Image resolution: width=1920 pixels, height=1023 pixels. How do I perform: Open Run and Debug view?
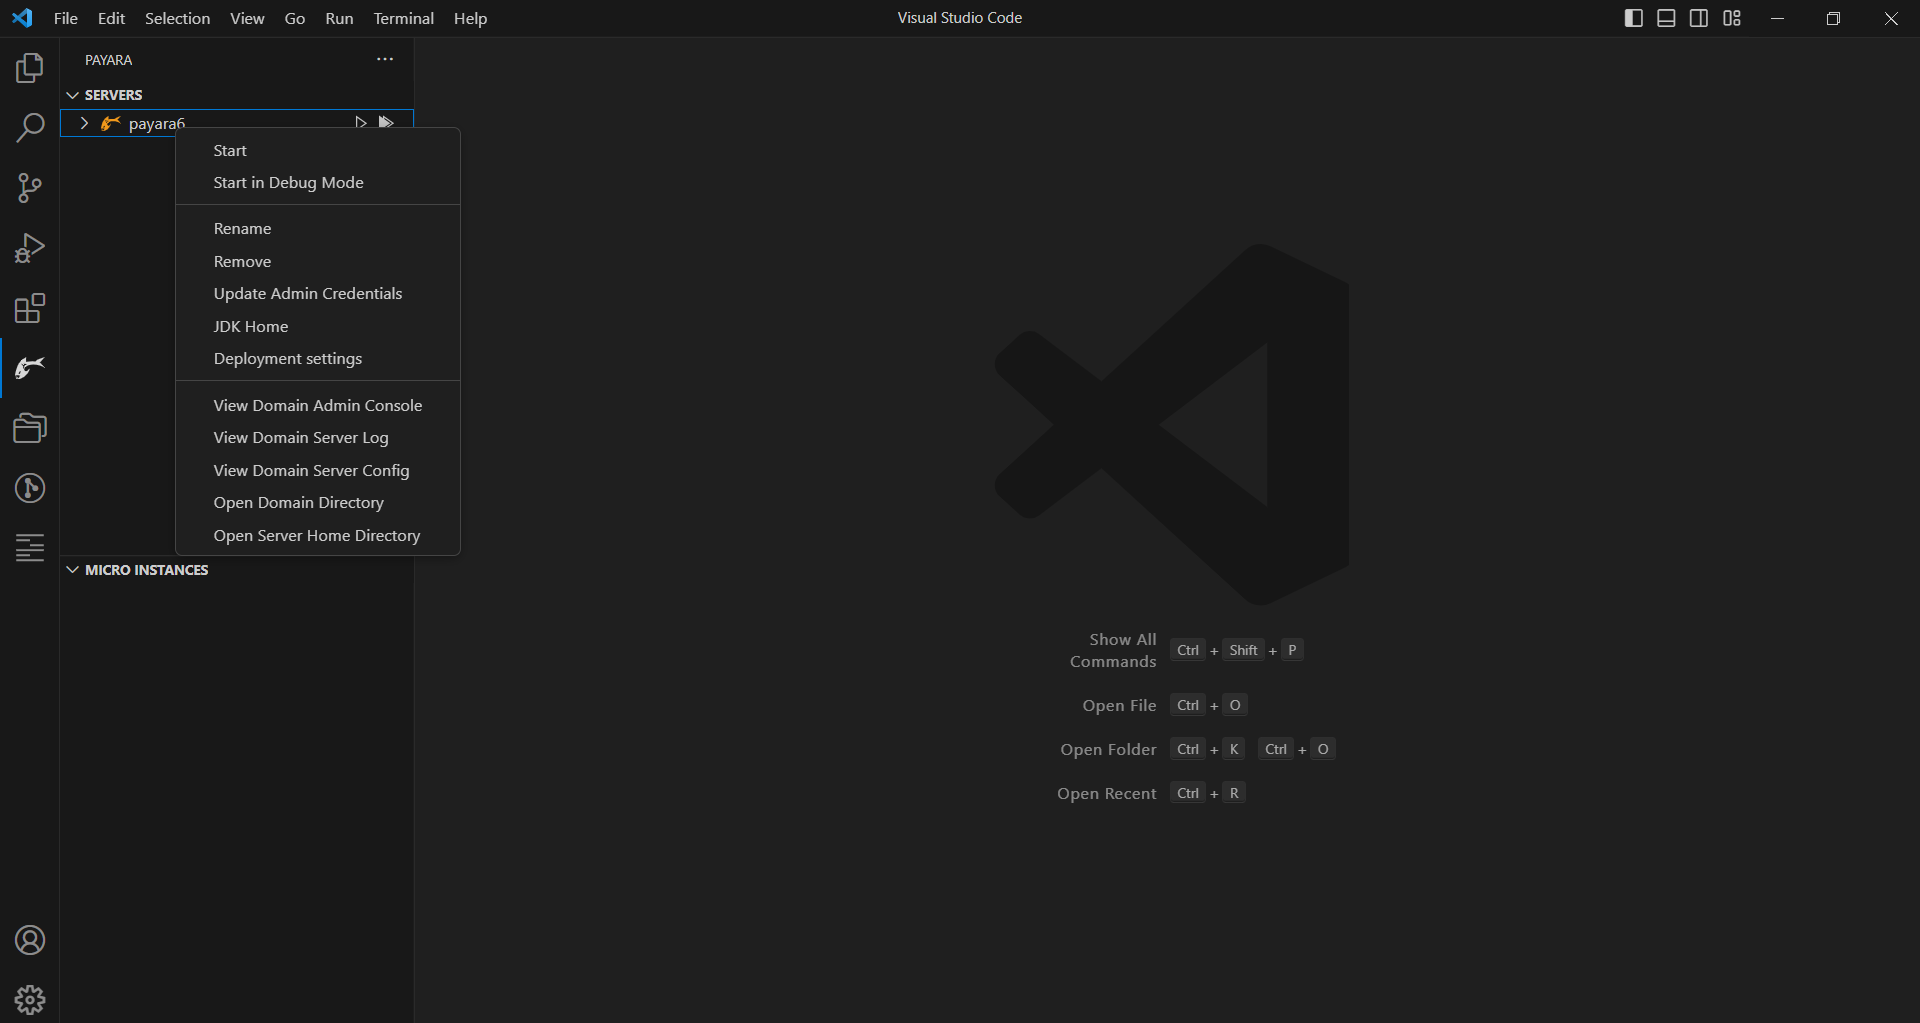[x=30, y=248]
